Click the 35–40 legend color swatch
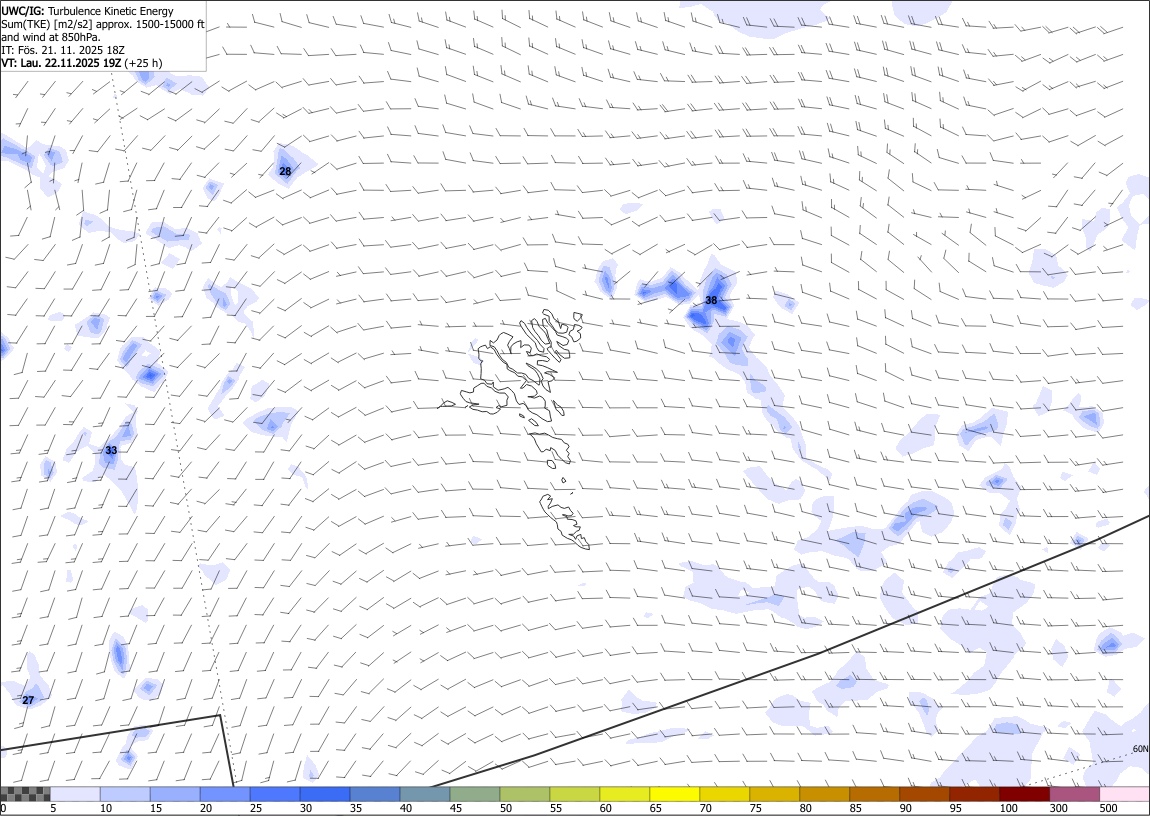The height and width of the screenshot is (816, 1150). (x=375, y=794)
